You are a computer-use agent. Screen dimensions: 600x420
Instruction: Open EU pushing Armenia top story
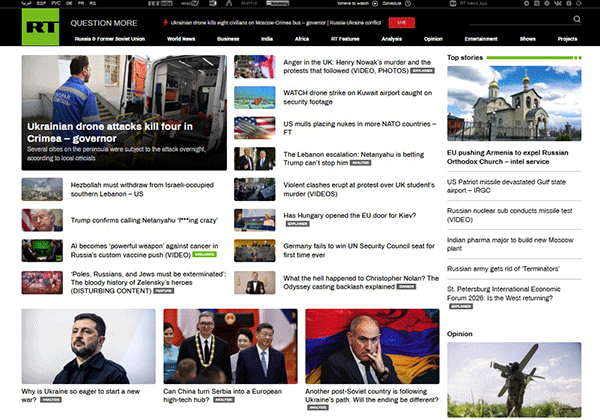[507, 157]
